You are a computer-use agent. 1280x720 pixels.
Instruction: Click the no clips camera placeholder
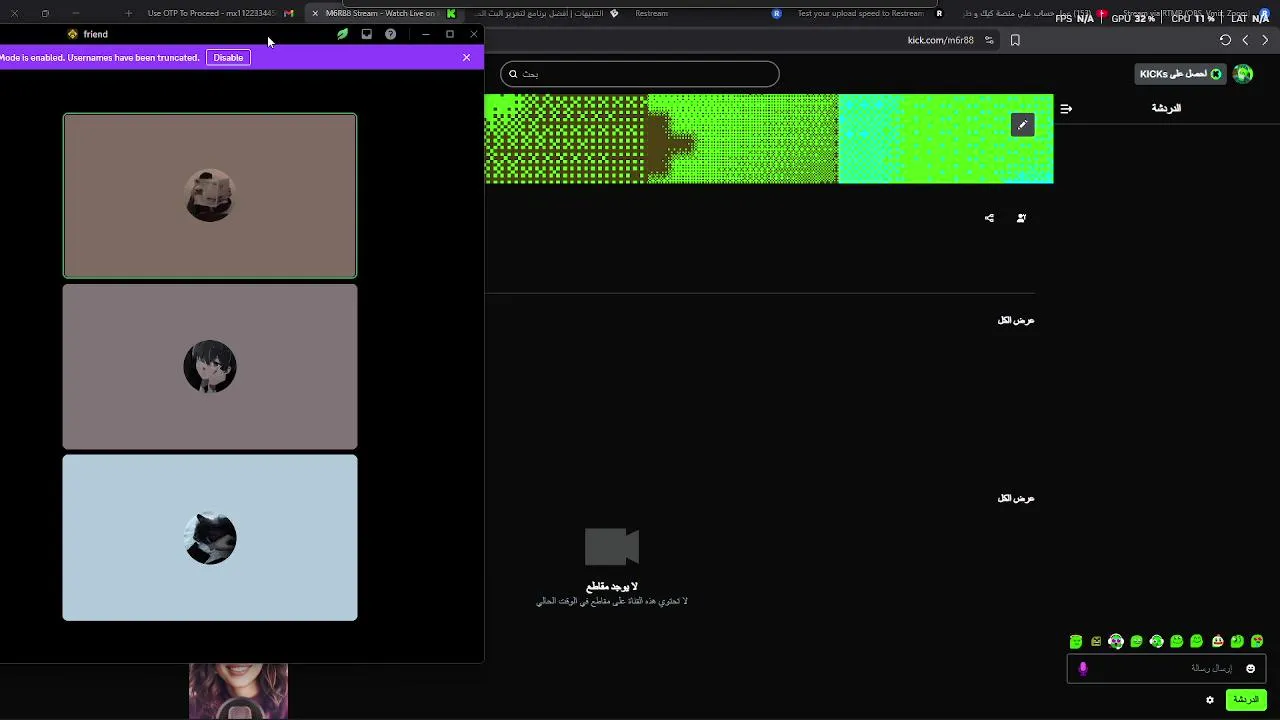pyautogui.click(x=612, y=547)
